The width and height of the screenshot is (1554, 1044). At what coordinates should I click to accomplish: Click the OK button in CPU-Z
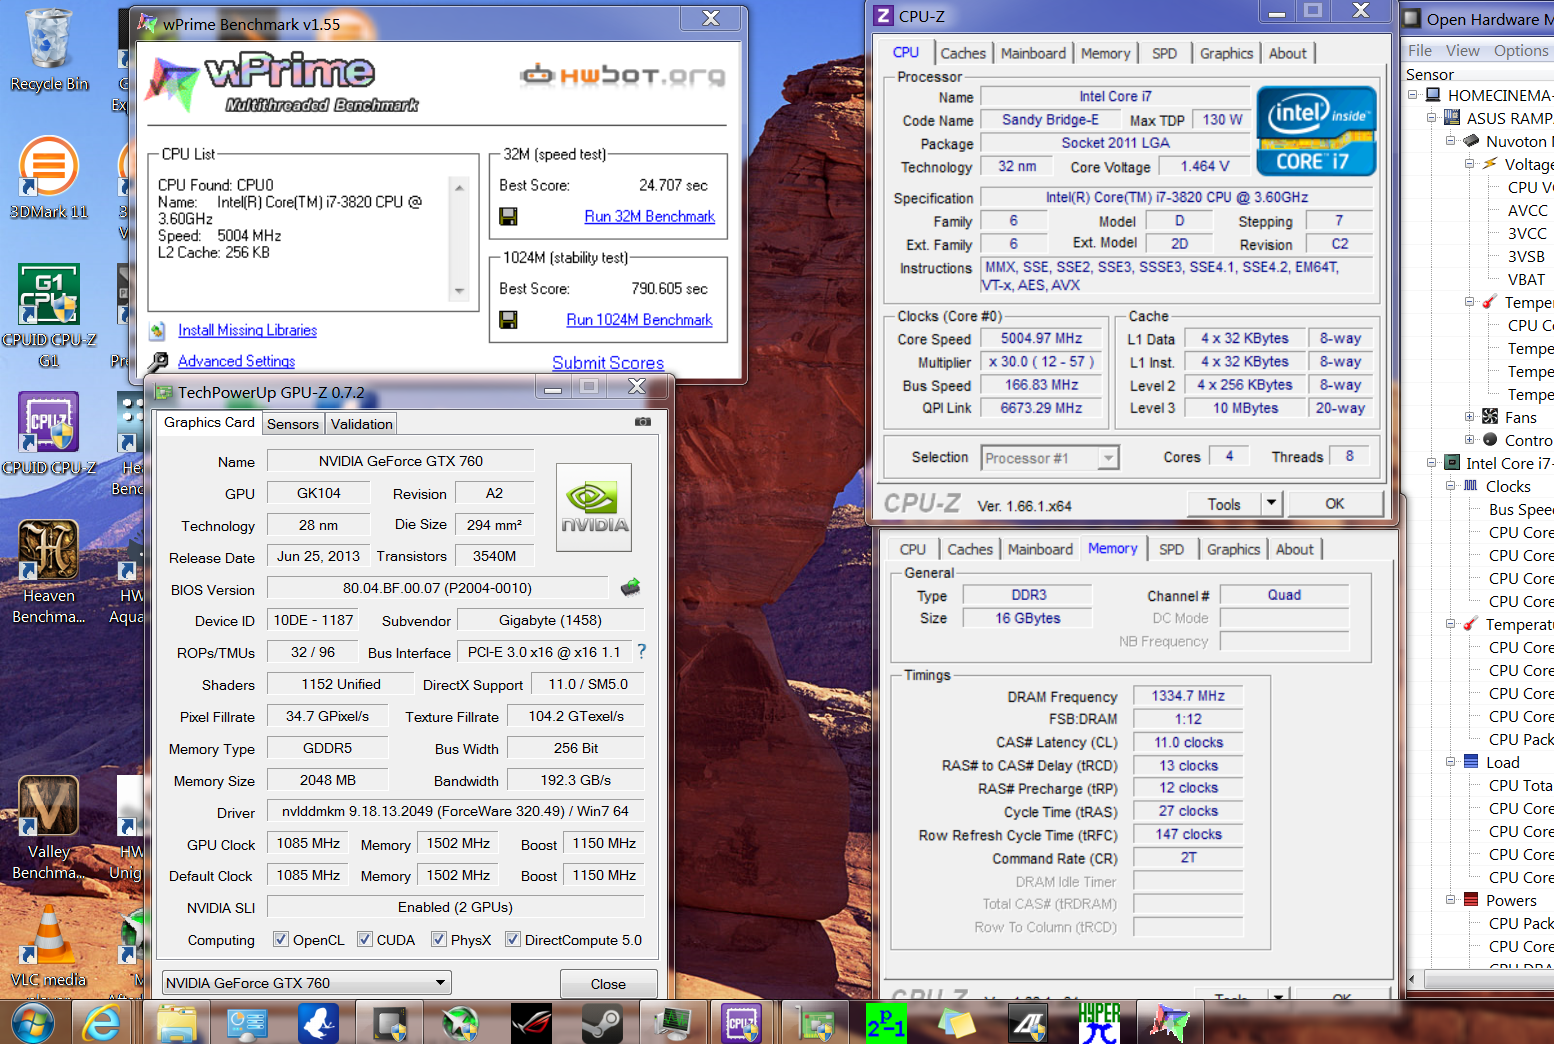[x=1335, y=503]
